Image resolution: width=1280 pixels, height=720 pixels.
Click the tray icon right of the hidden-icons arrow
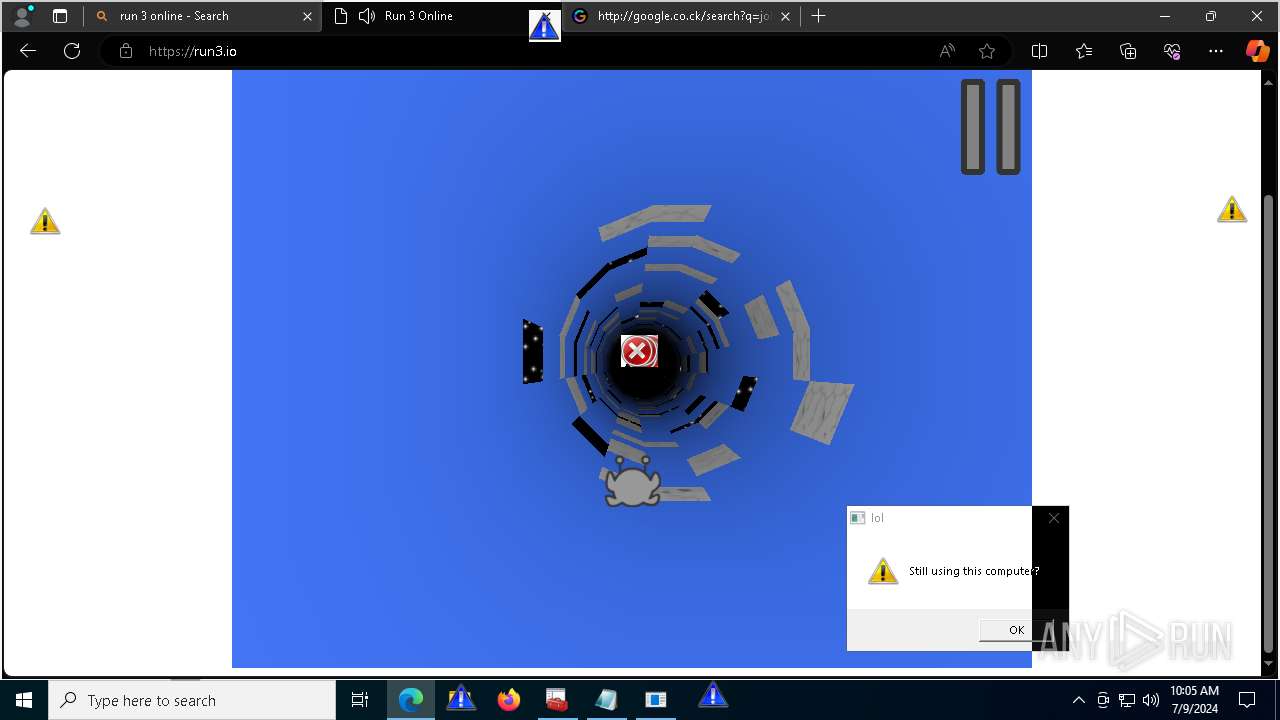pyautogui.click(x=1103, y=700)
